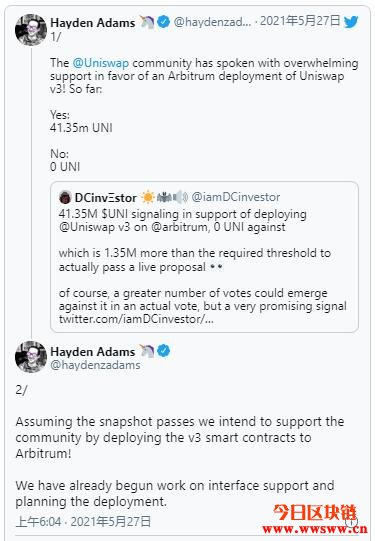Click the unicorn emoji beside first Hayden Adams
Screen dimensions: 375x541
pos(147,22)
